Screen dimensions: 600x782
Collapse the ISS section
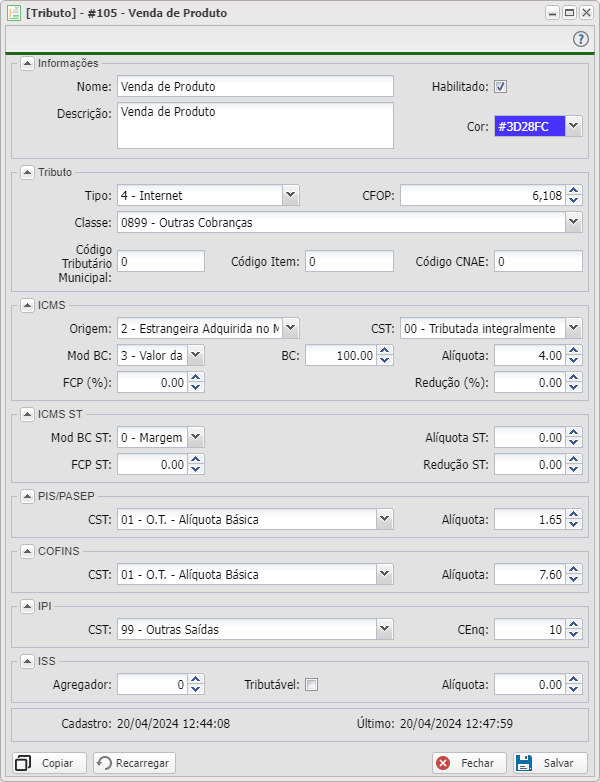coord(27,661)
